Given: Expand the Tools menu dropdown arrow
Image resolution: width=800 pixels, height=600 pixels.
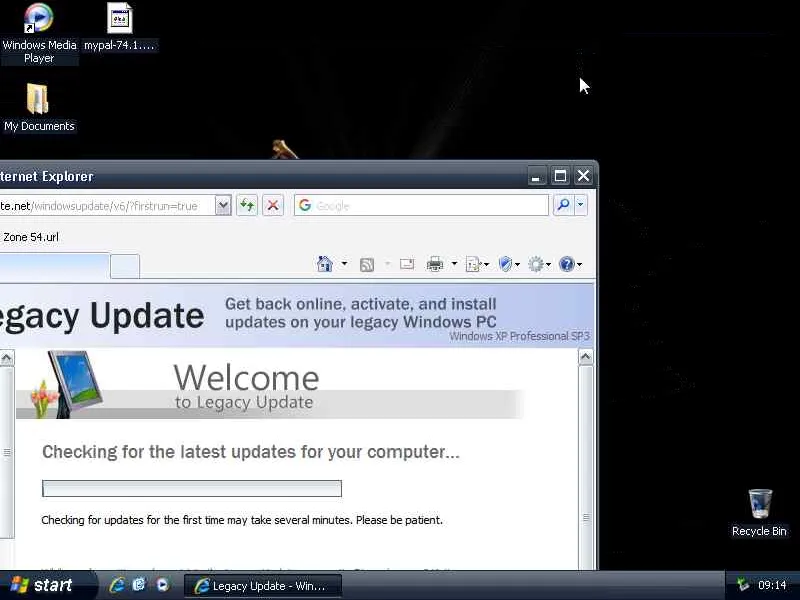Looking at the screenshot, I should [548, 264].
